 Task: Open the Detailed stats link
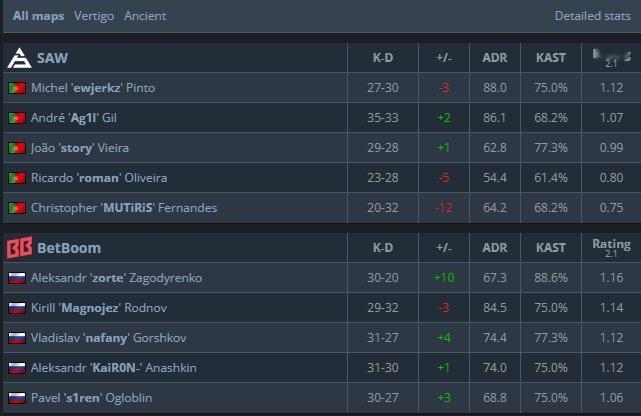(592, 16)
